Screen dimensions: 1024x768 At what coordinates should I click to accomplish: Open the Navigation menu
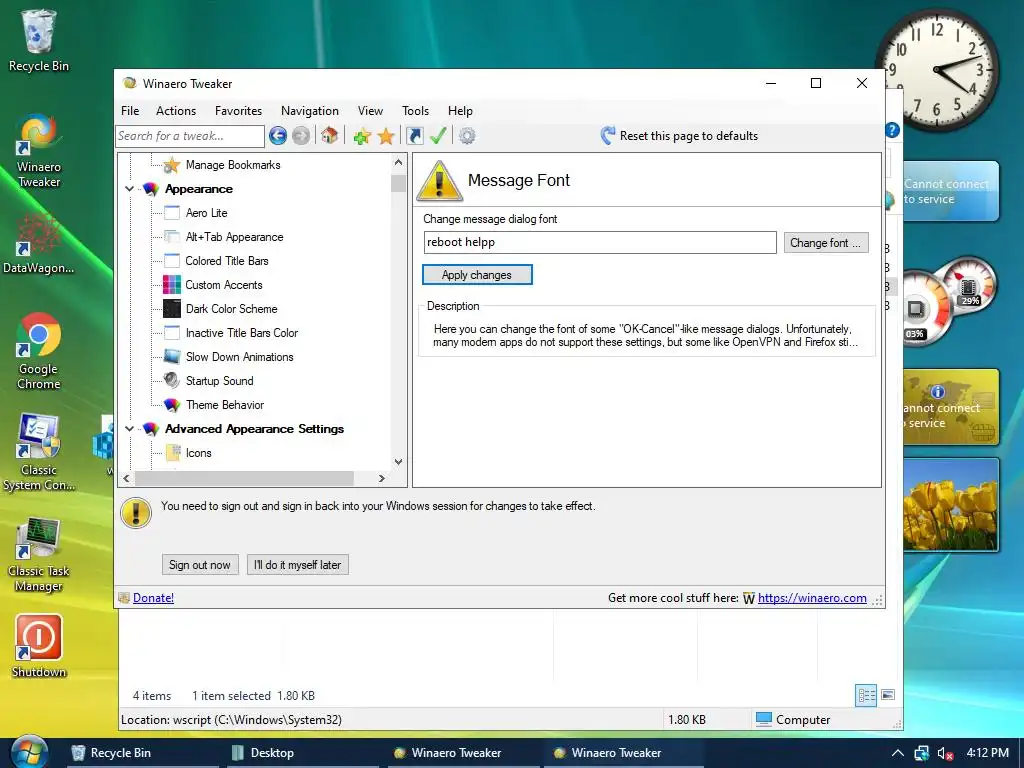coord(310,110)
